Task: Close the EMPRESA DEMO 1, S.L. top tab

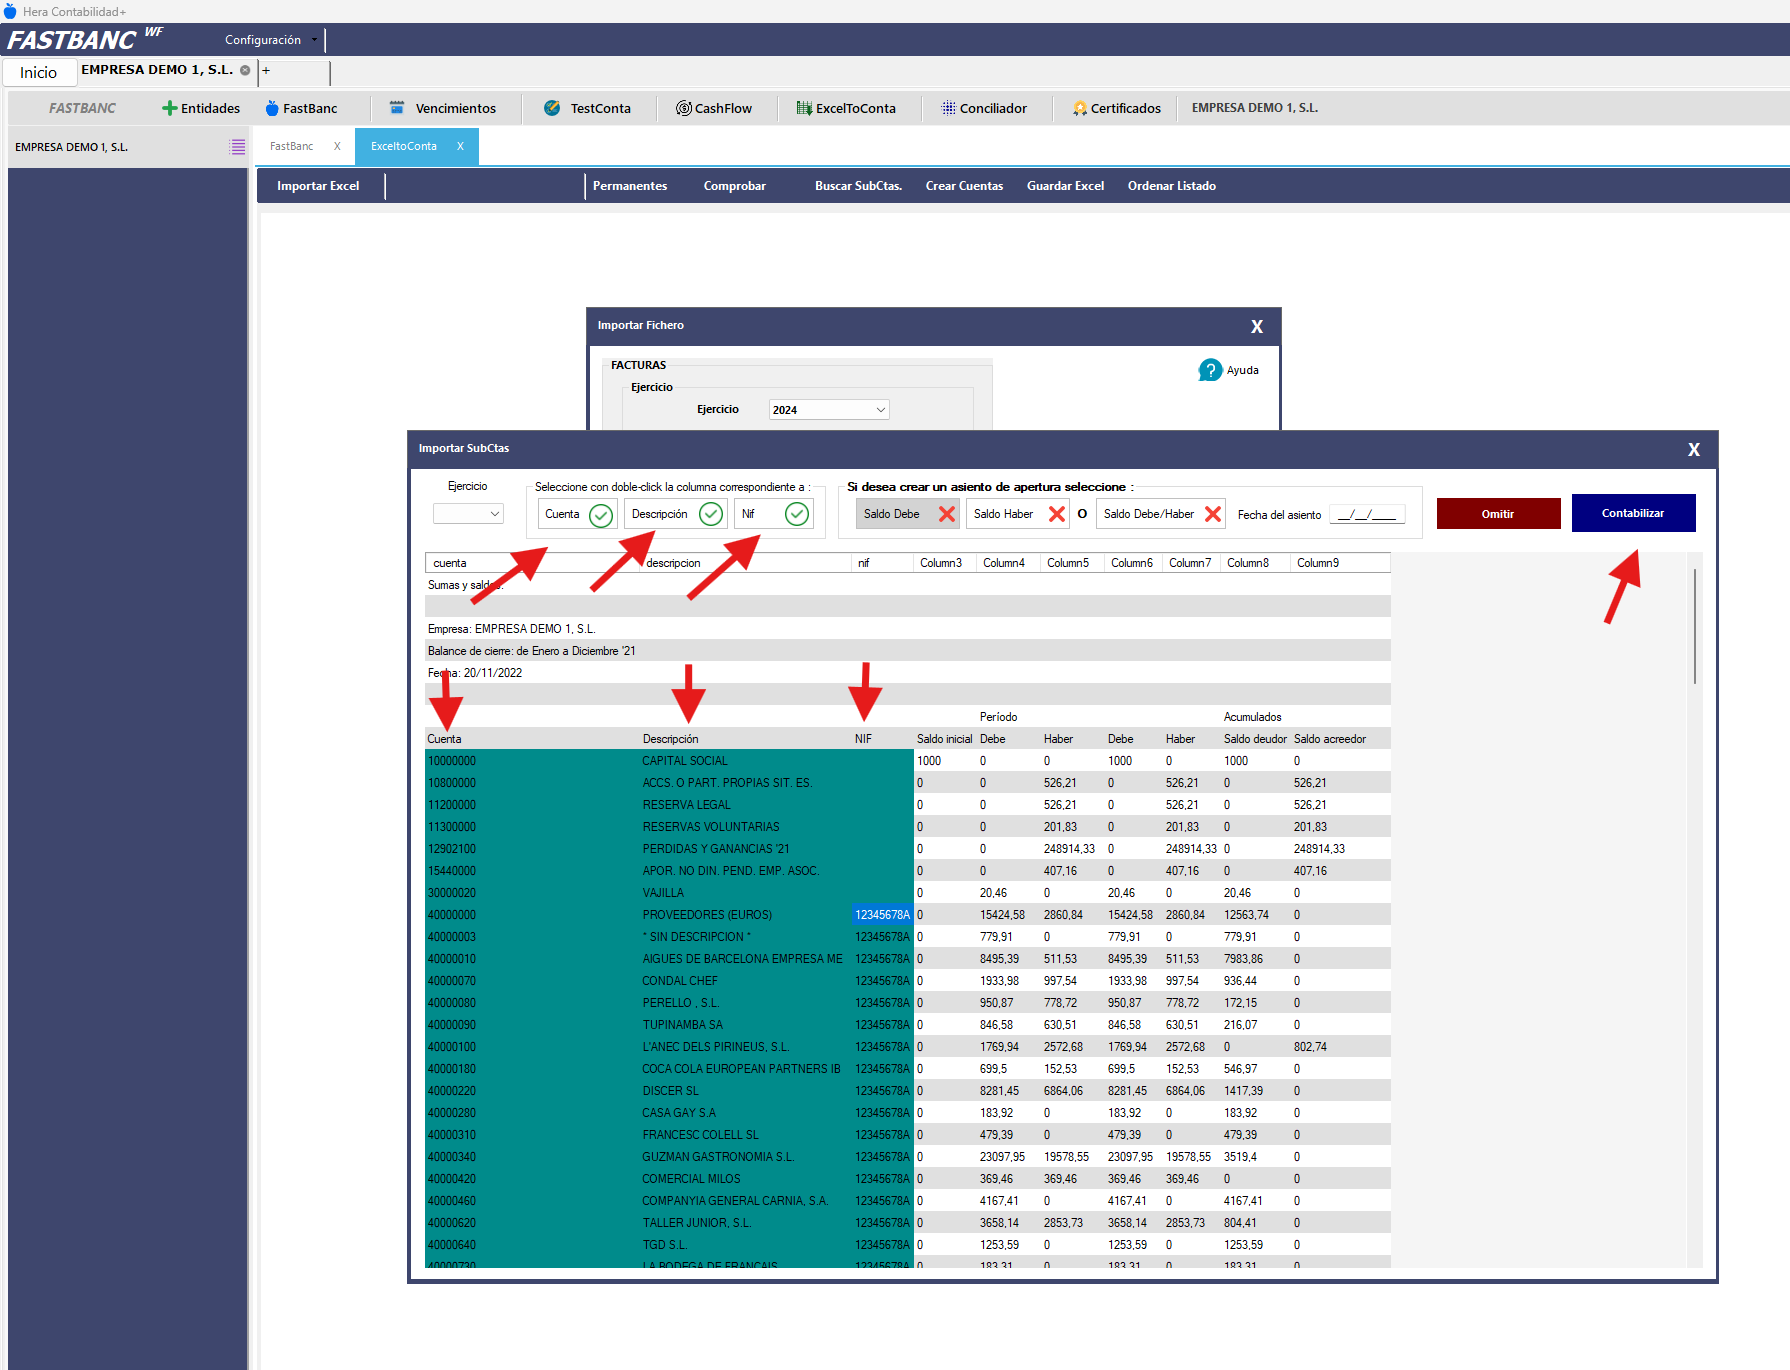Action: click(245, 70)
